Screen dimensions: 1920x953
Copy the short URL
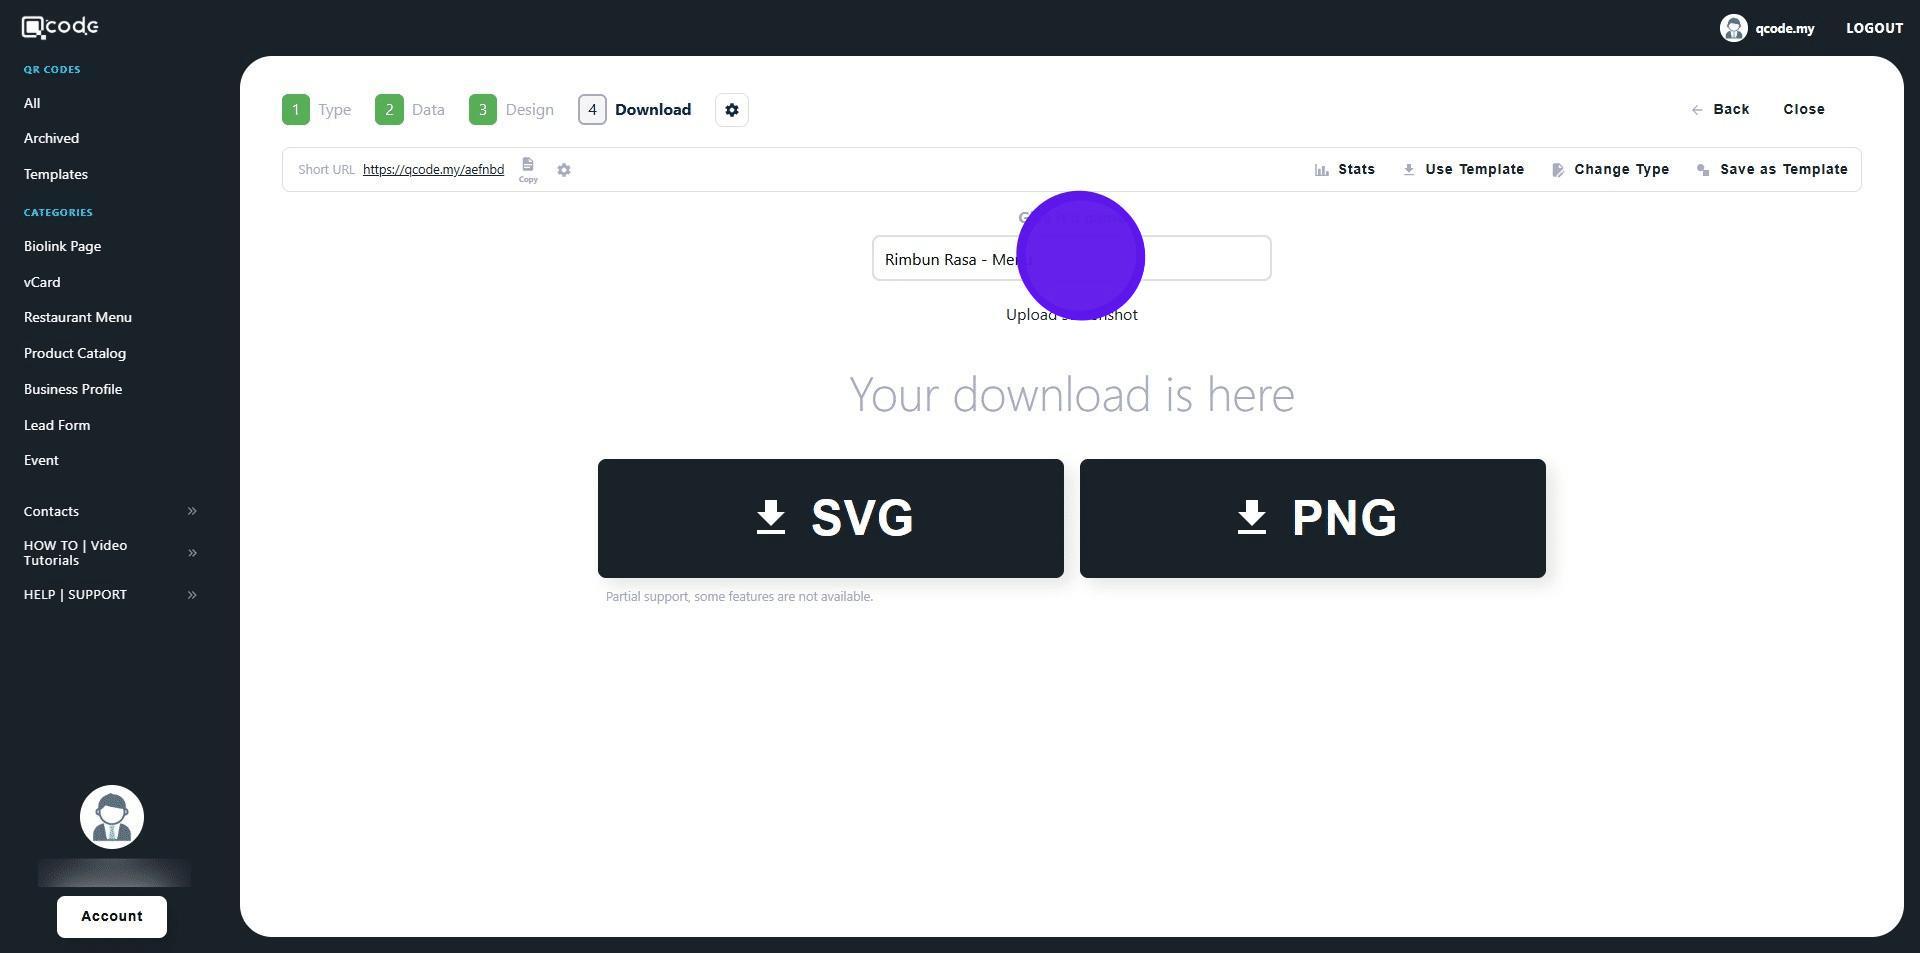pyautogui.click(x=528, y=170)
